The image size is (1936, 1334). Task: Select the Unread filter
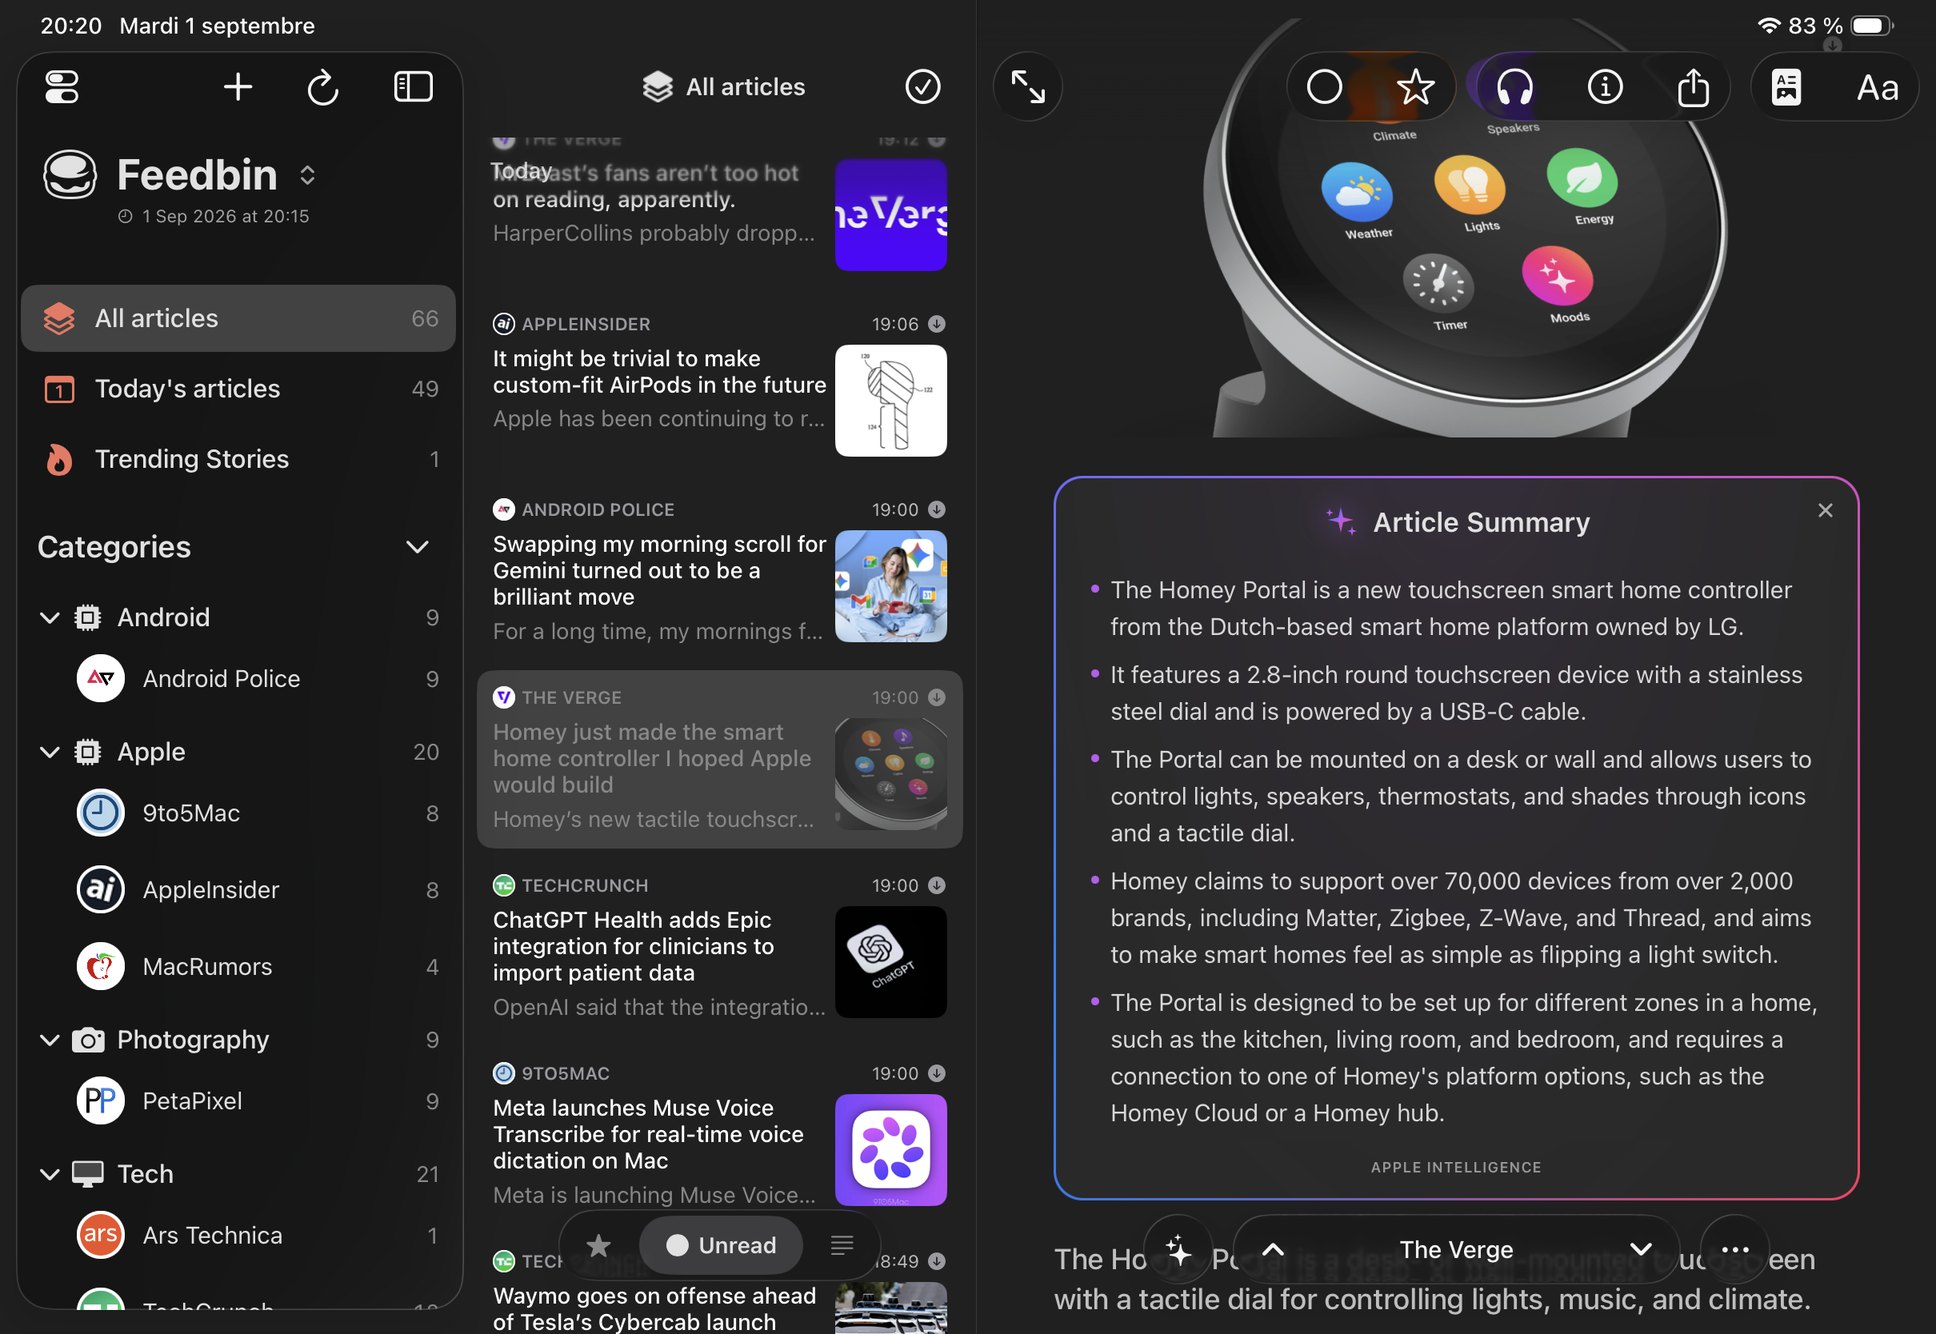point(721,1245)
